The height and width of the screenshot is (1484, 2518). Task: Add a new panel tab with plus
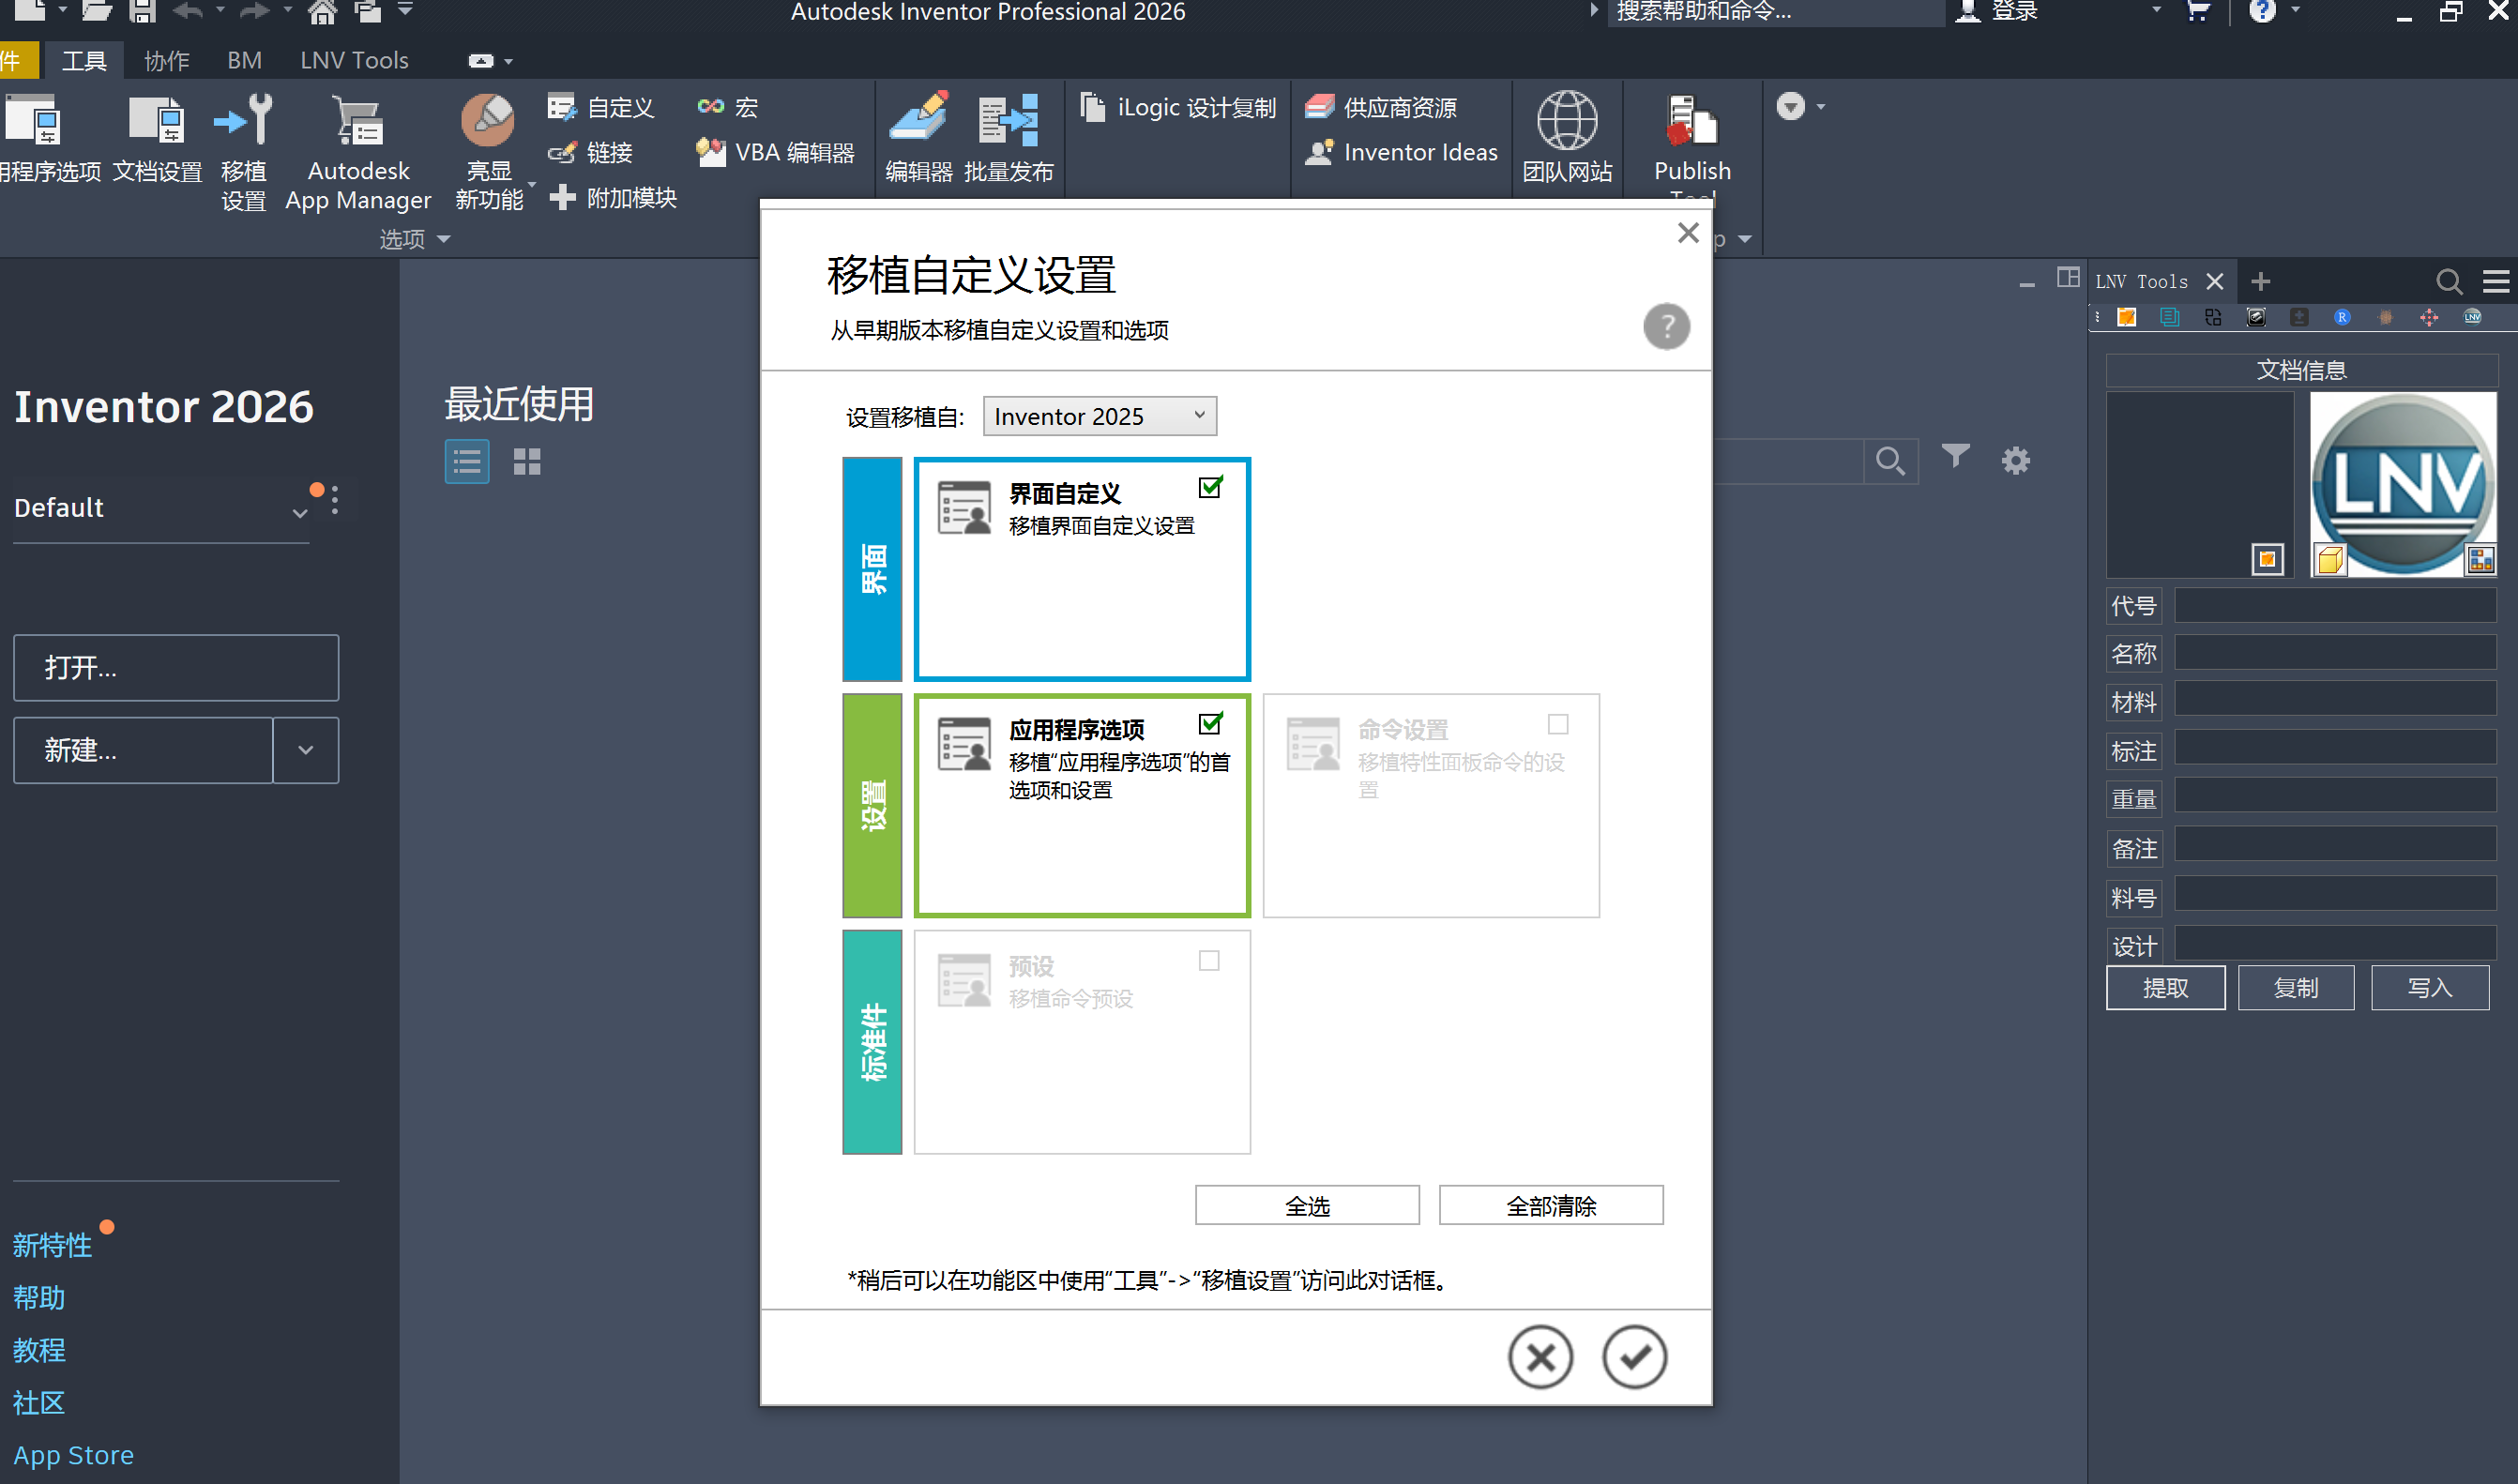tap(2260, 282)
